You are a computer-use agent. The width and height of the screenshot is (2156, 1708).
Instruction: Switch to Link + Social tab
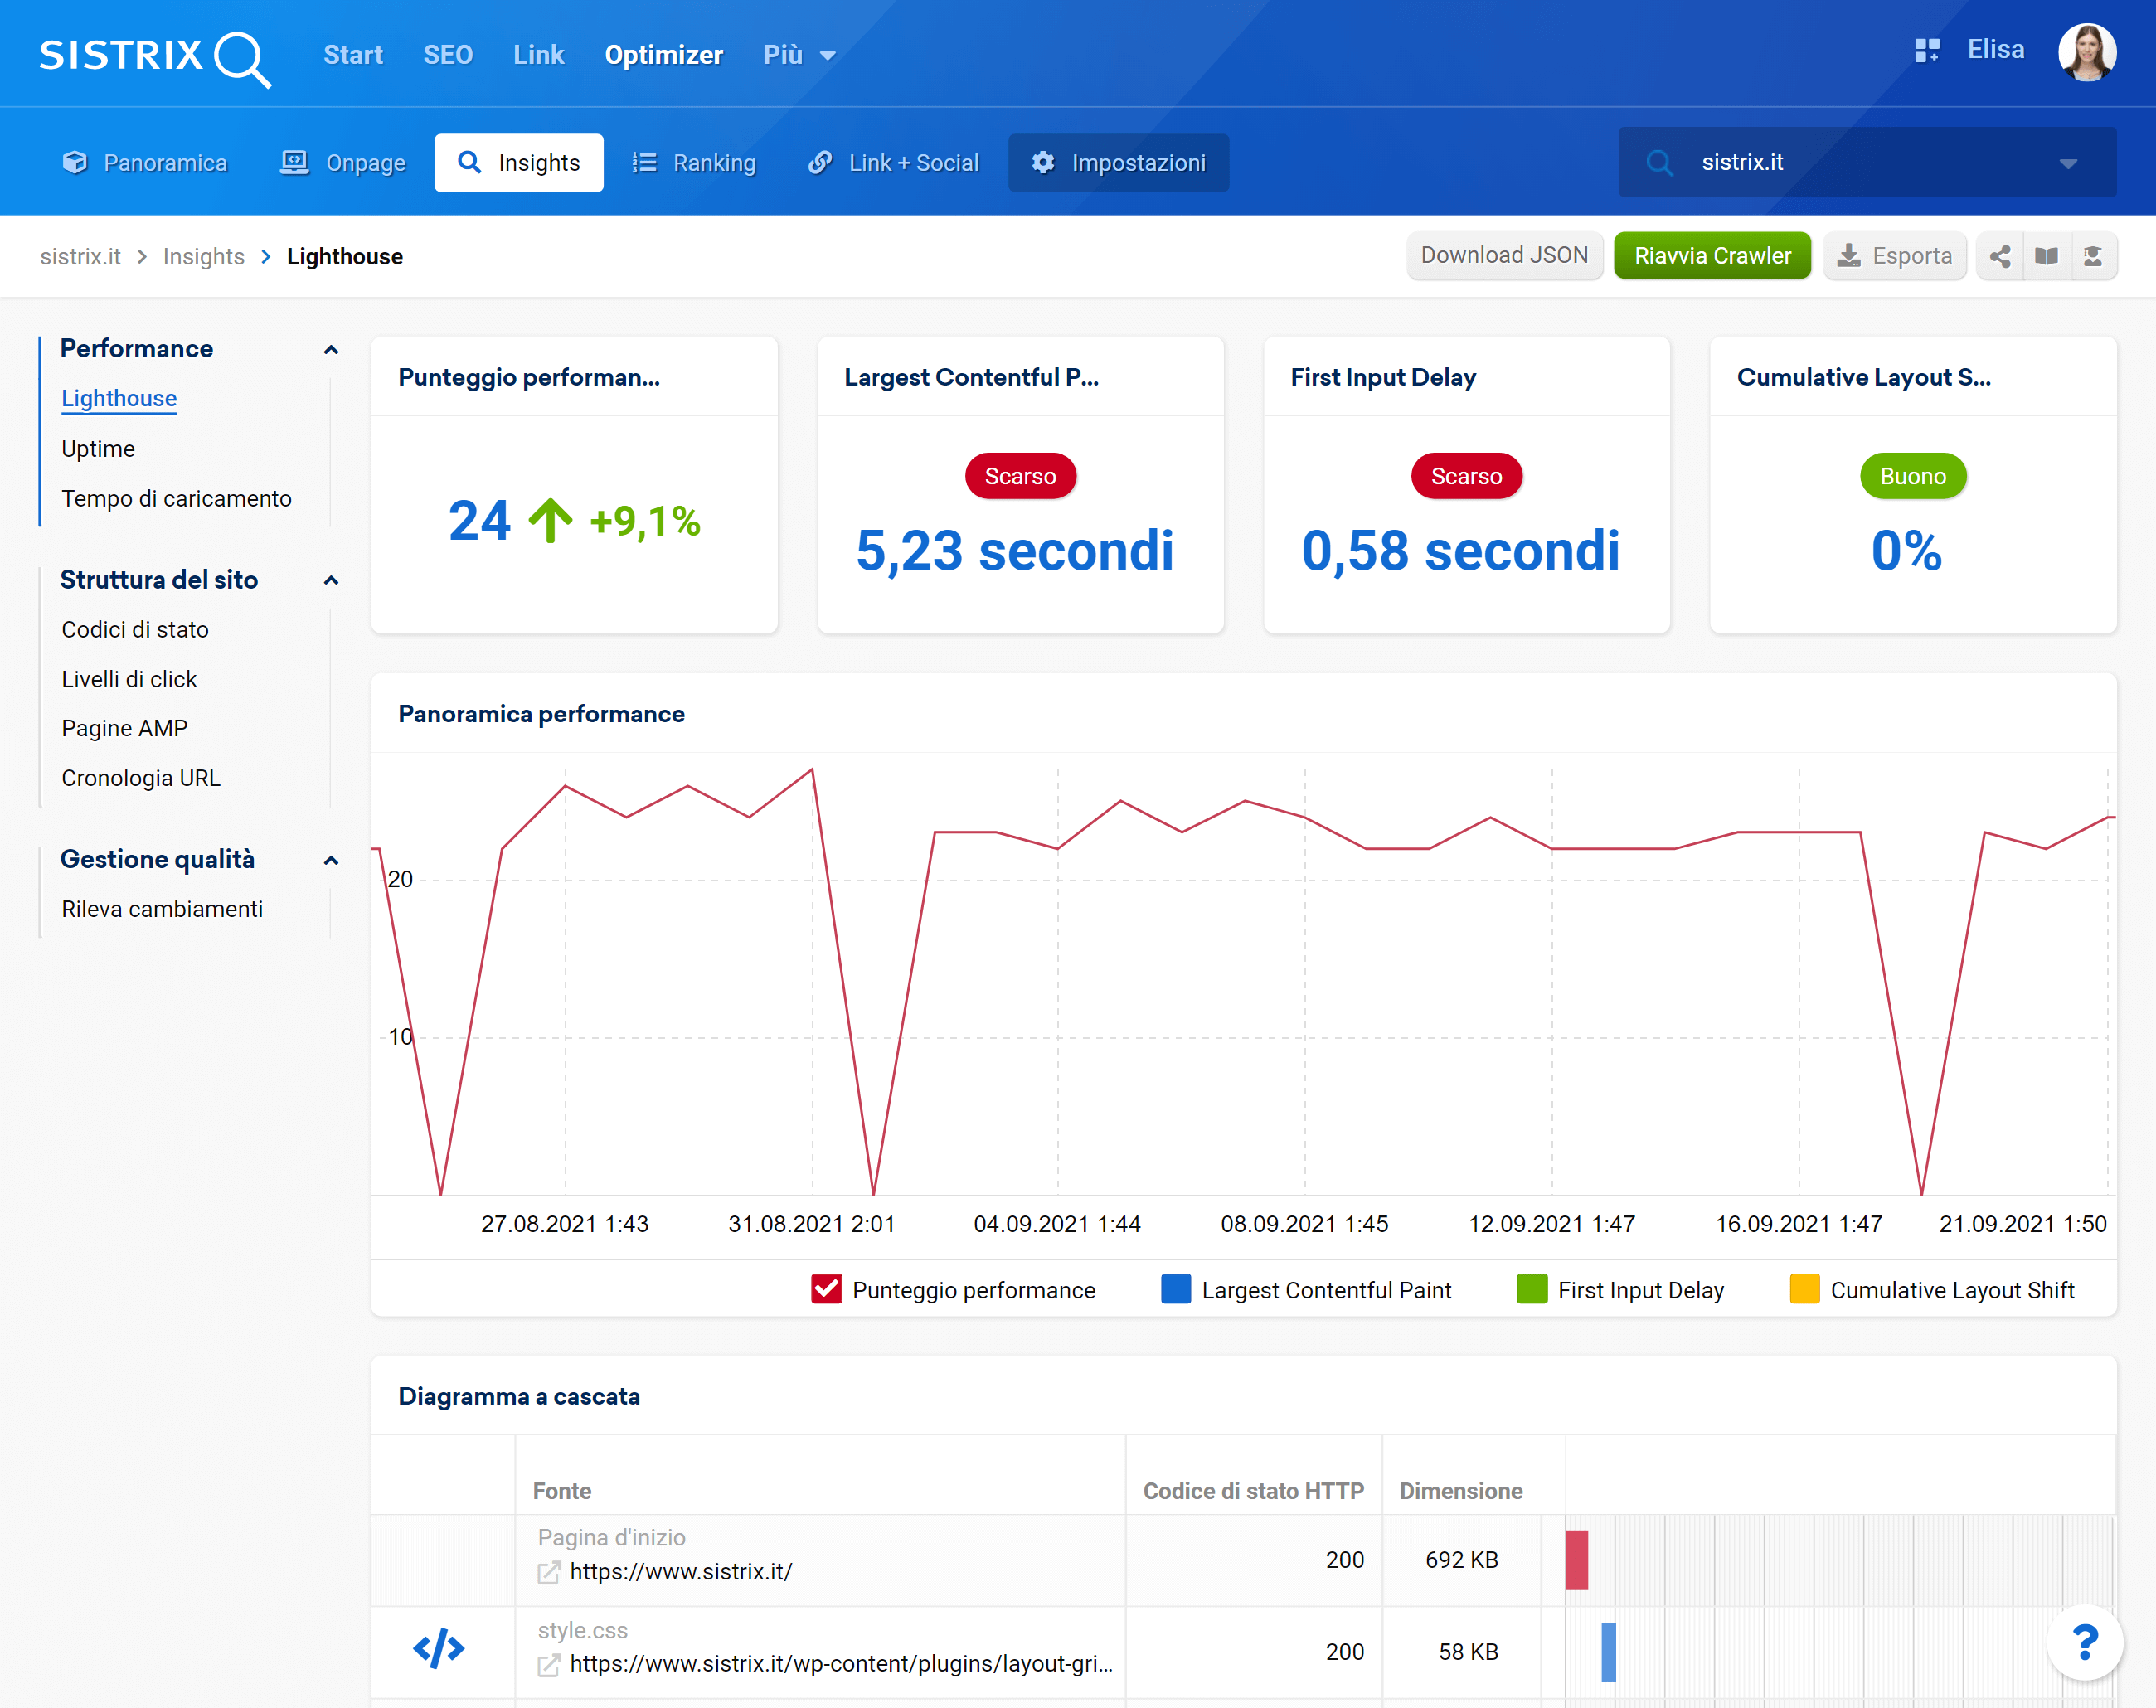pos(894,162)
